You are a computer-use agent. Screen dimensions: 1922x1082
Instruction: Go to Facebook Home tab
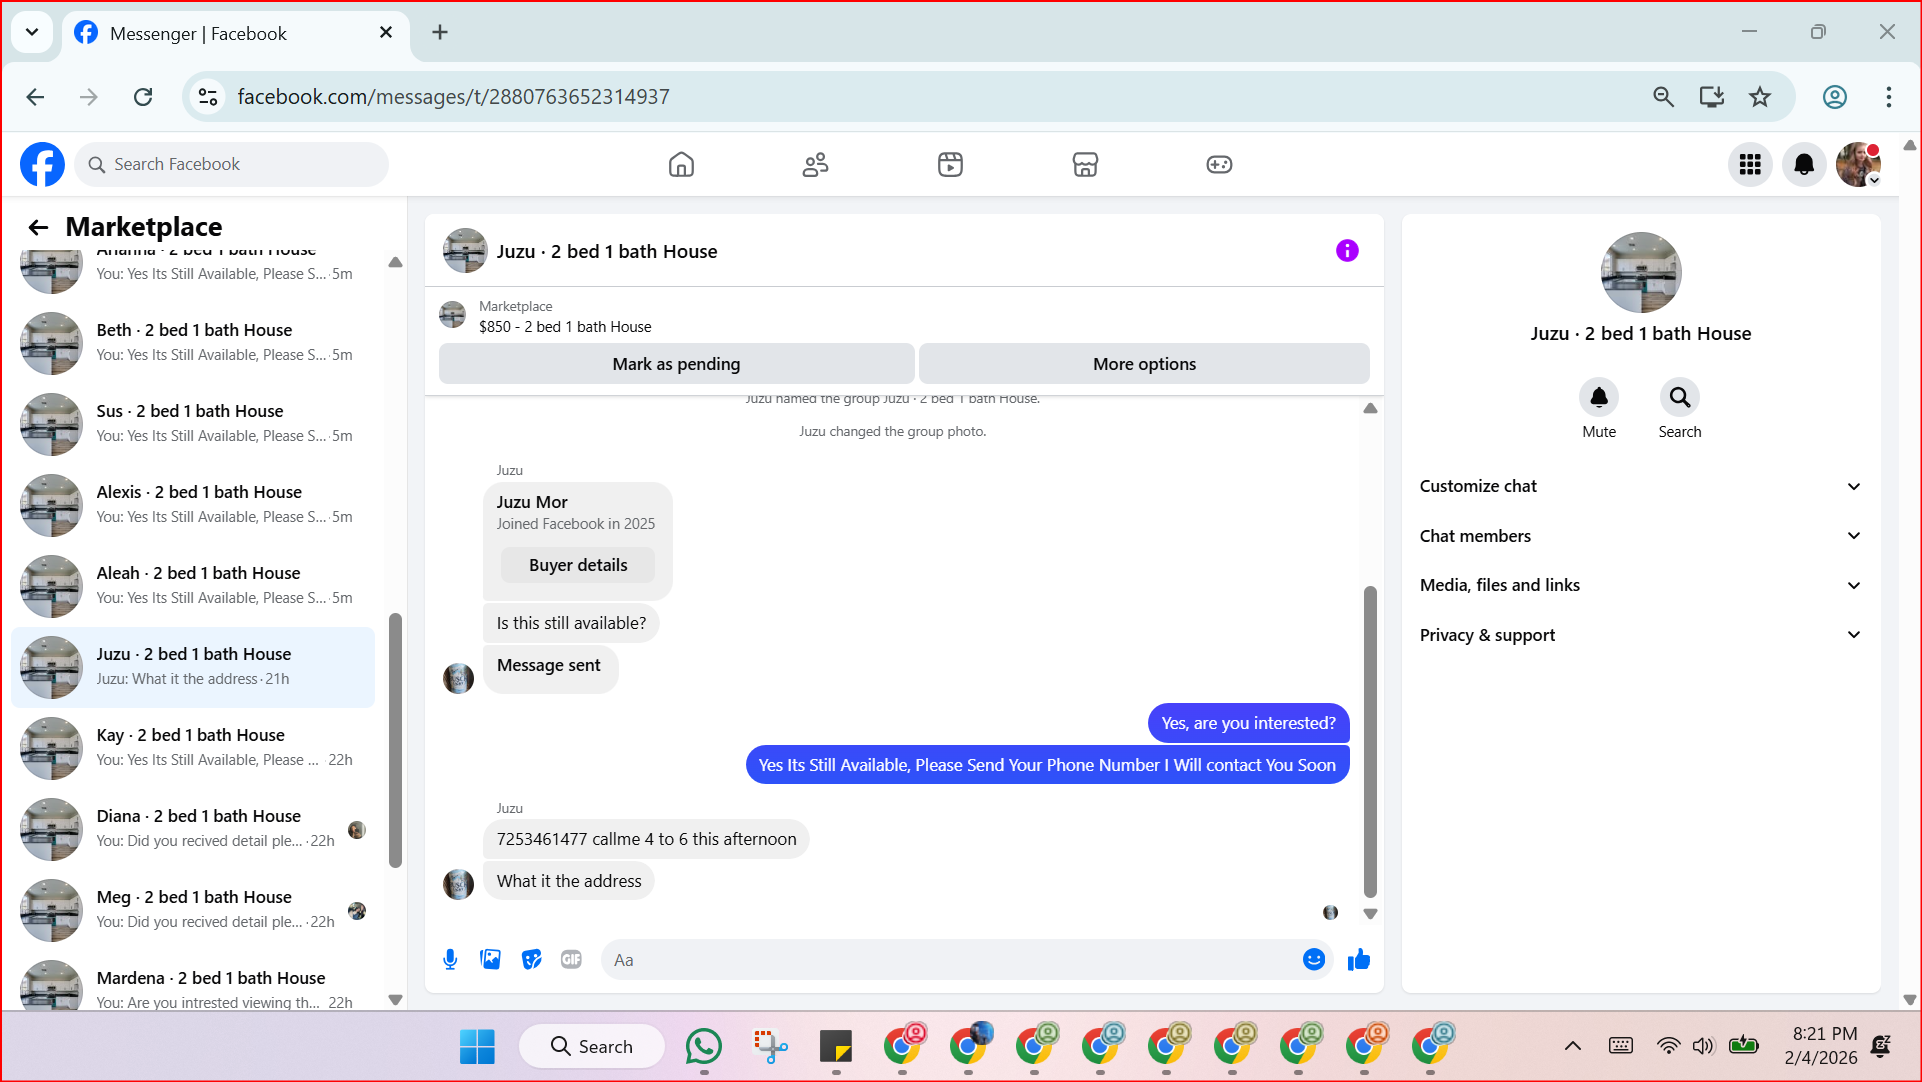(x=681, y=164)
